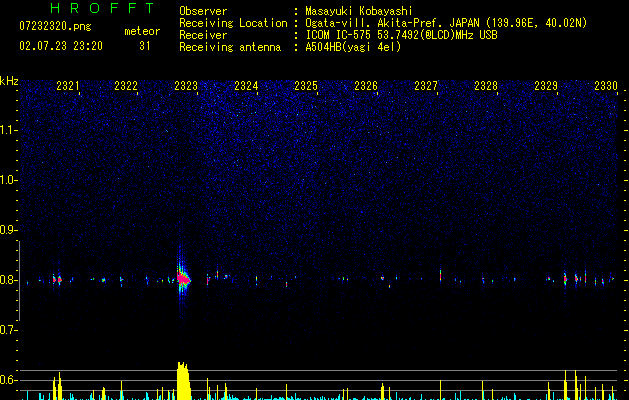Click the 0.6 kHz axis label

[x=8, y=380]
